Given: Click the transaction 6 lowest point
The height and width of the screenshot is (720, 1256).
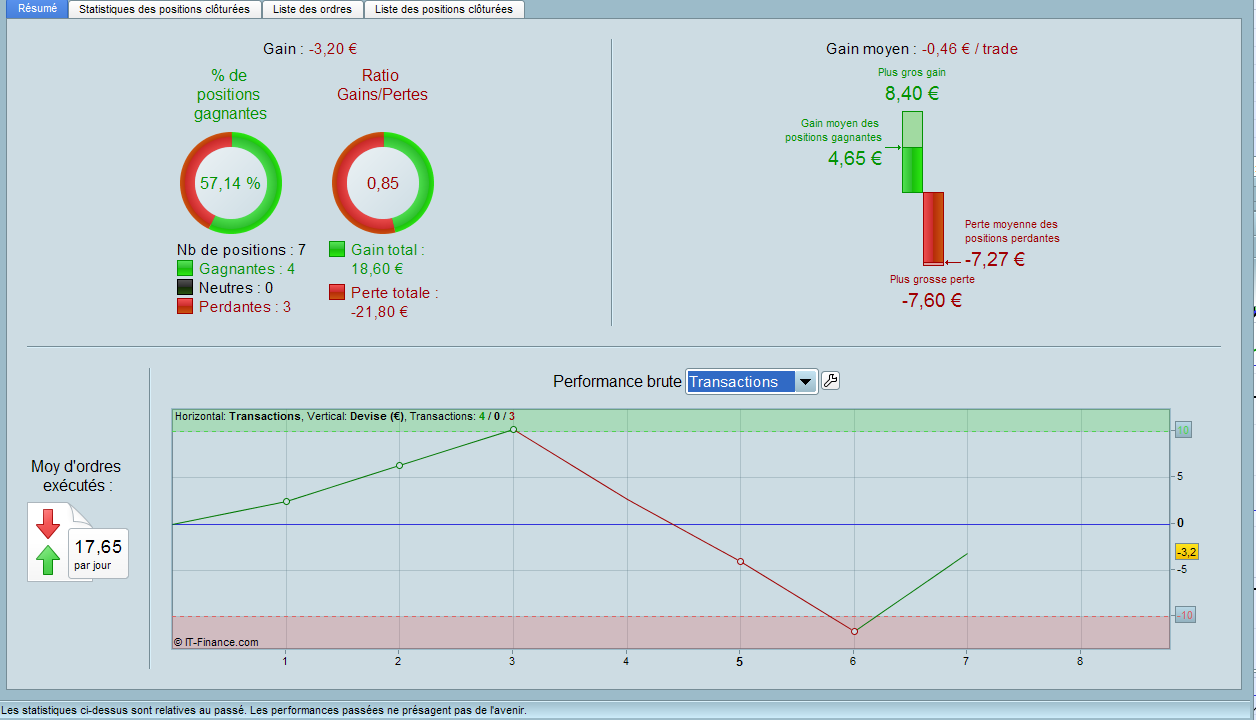Looking at the screenshot, I should [854, 631].
